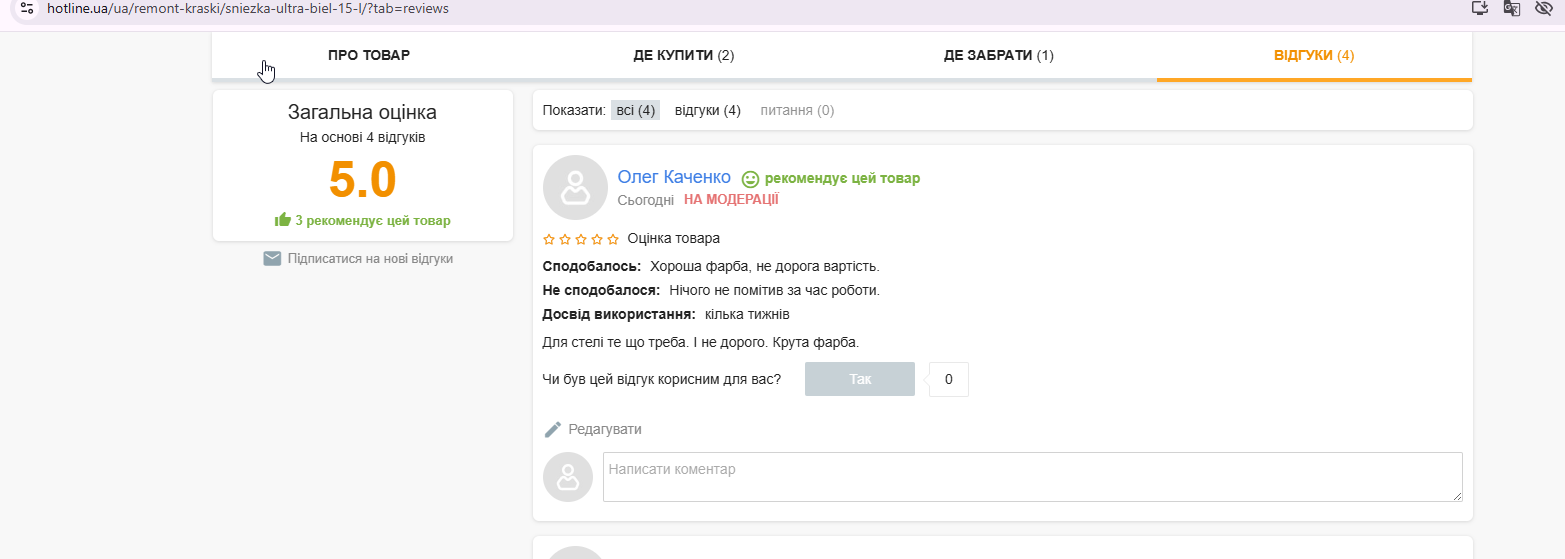The image size is (1565, 559).
Task: Filter by відгуки (4)
Action: tap(708, 110)
